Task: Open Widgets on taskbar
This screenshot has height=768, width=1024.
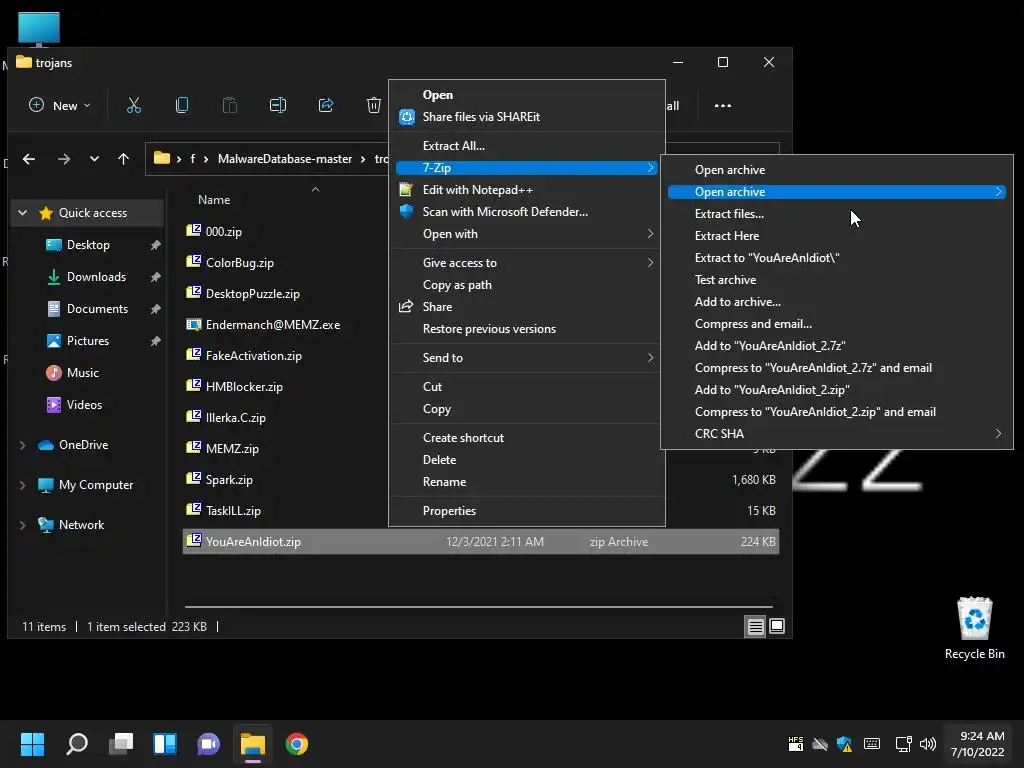Action: click(x=165, y=744)
